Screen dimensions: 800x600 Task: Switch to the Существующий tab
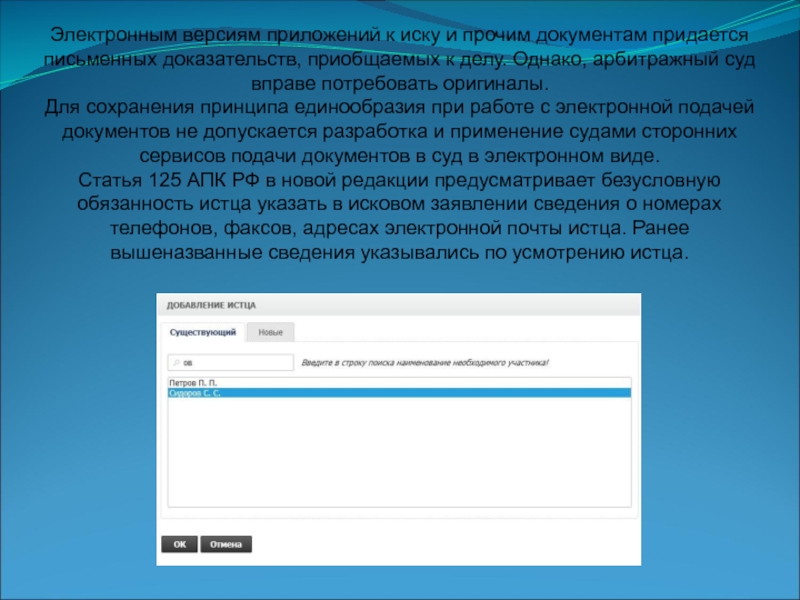coord(202,332)
